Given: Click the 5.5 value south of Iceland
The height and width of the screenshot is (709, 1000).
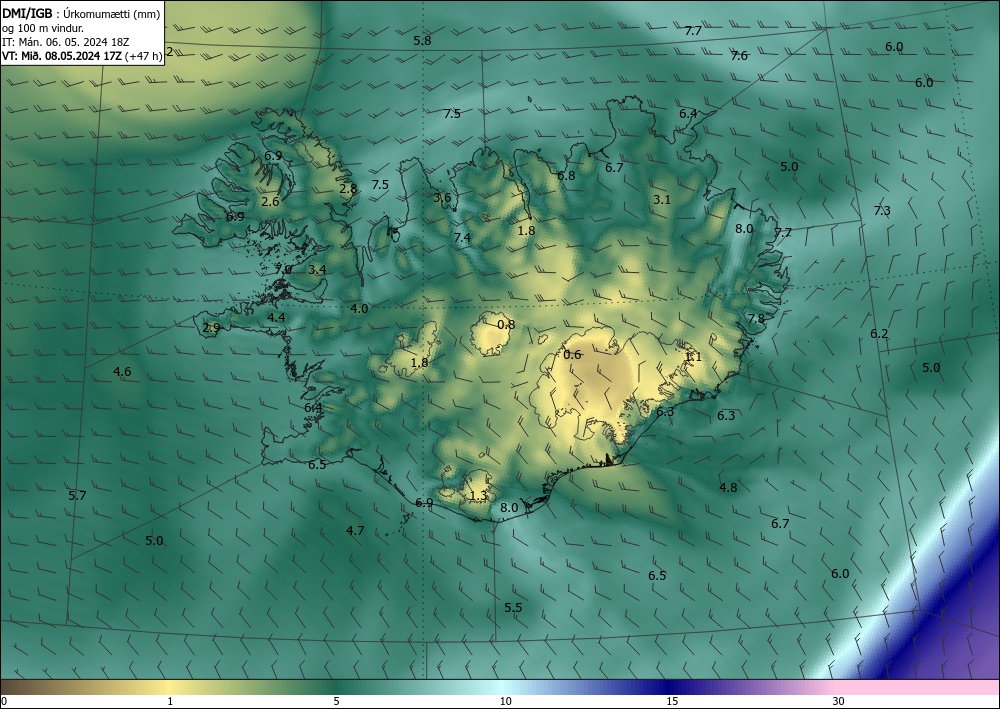Looking at the screenshot, I should (x=513, y=607).
